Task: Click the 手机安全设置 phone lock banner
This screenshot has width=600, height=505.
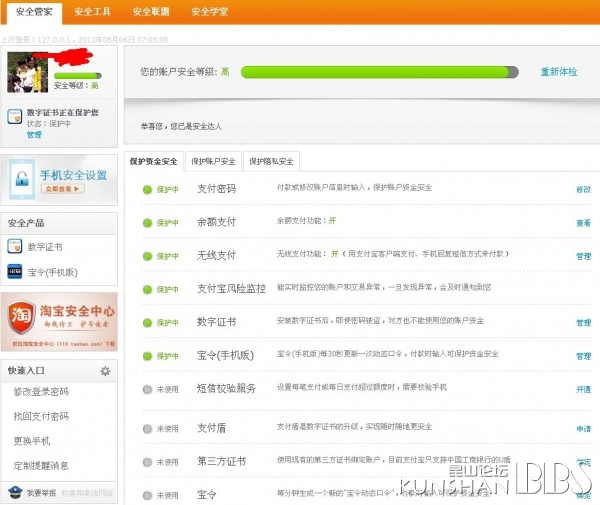Action: (x=59, y=180)
